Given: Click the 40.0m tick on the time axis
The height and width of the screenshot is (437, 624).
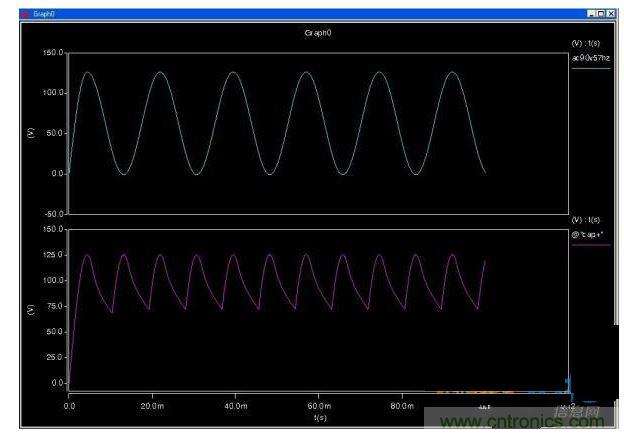Looking at the screenshot, I should tap(235, 408).
